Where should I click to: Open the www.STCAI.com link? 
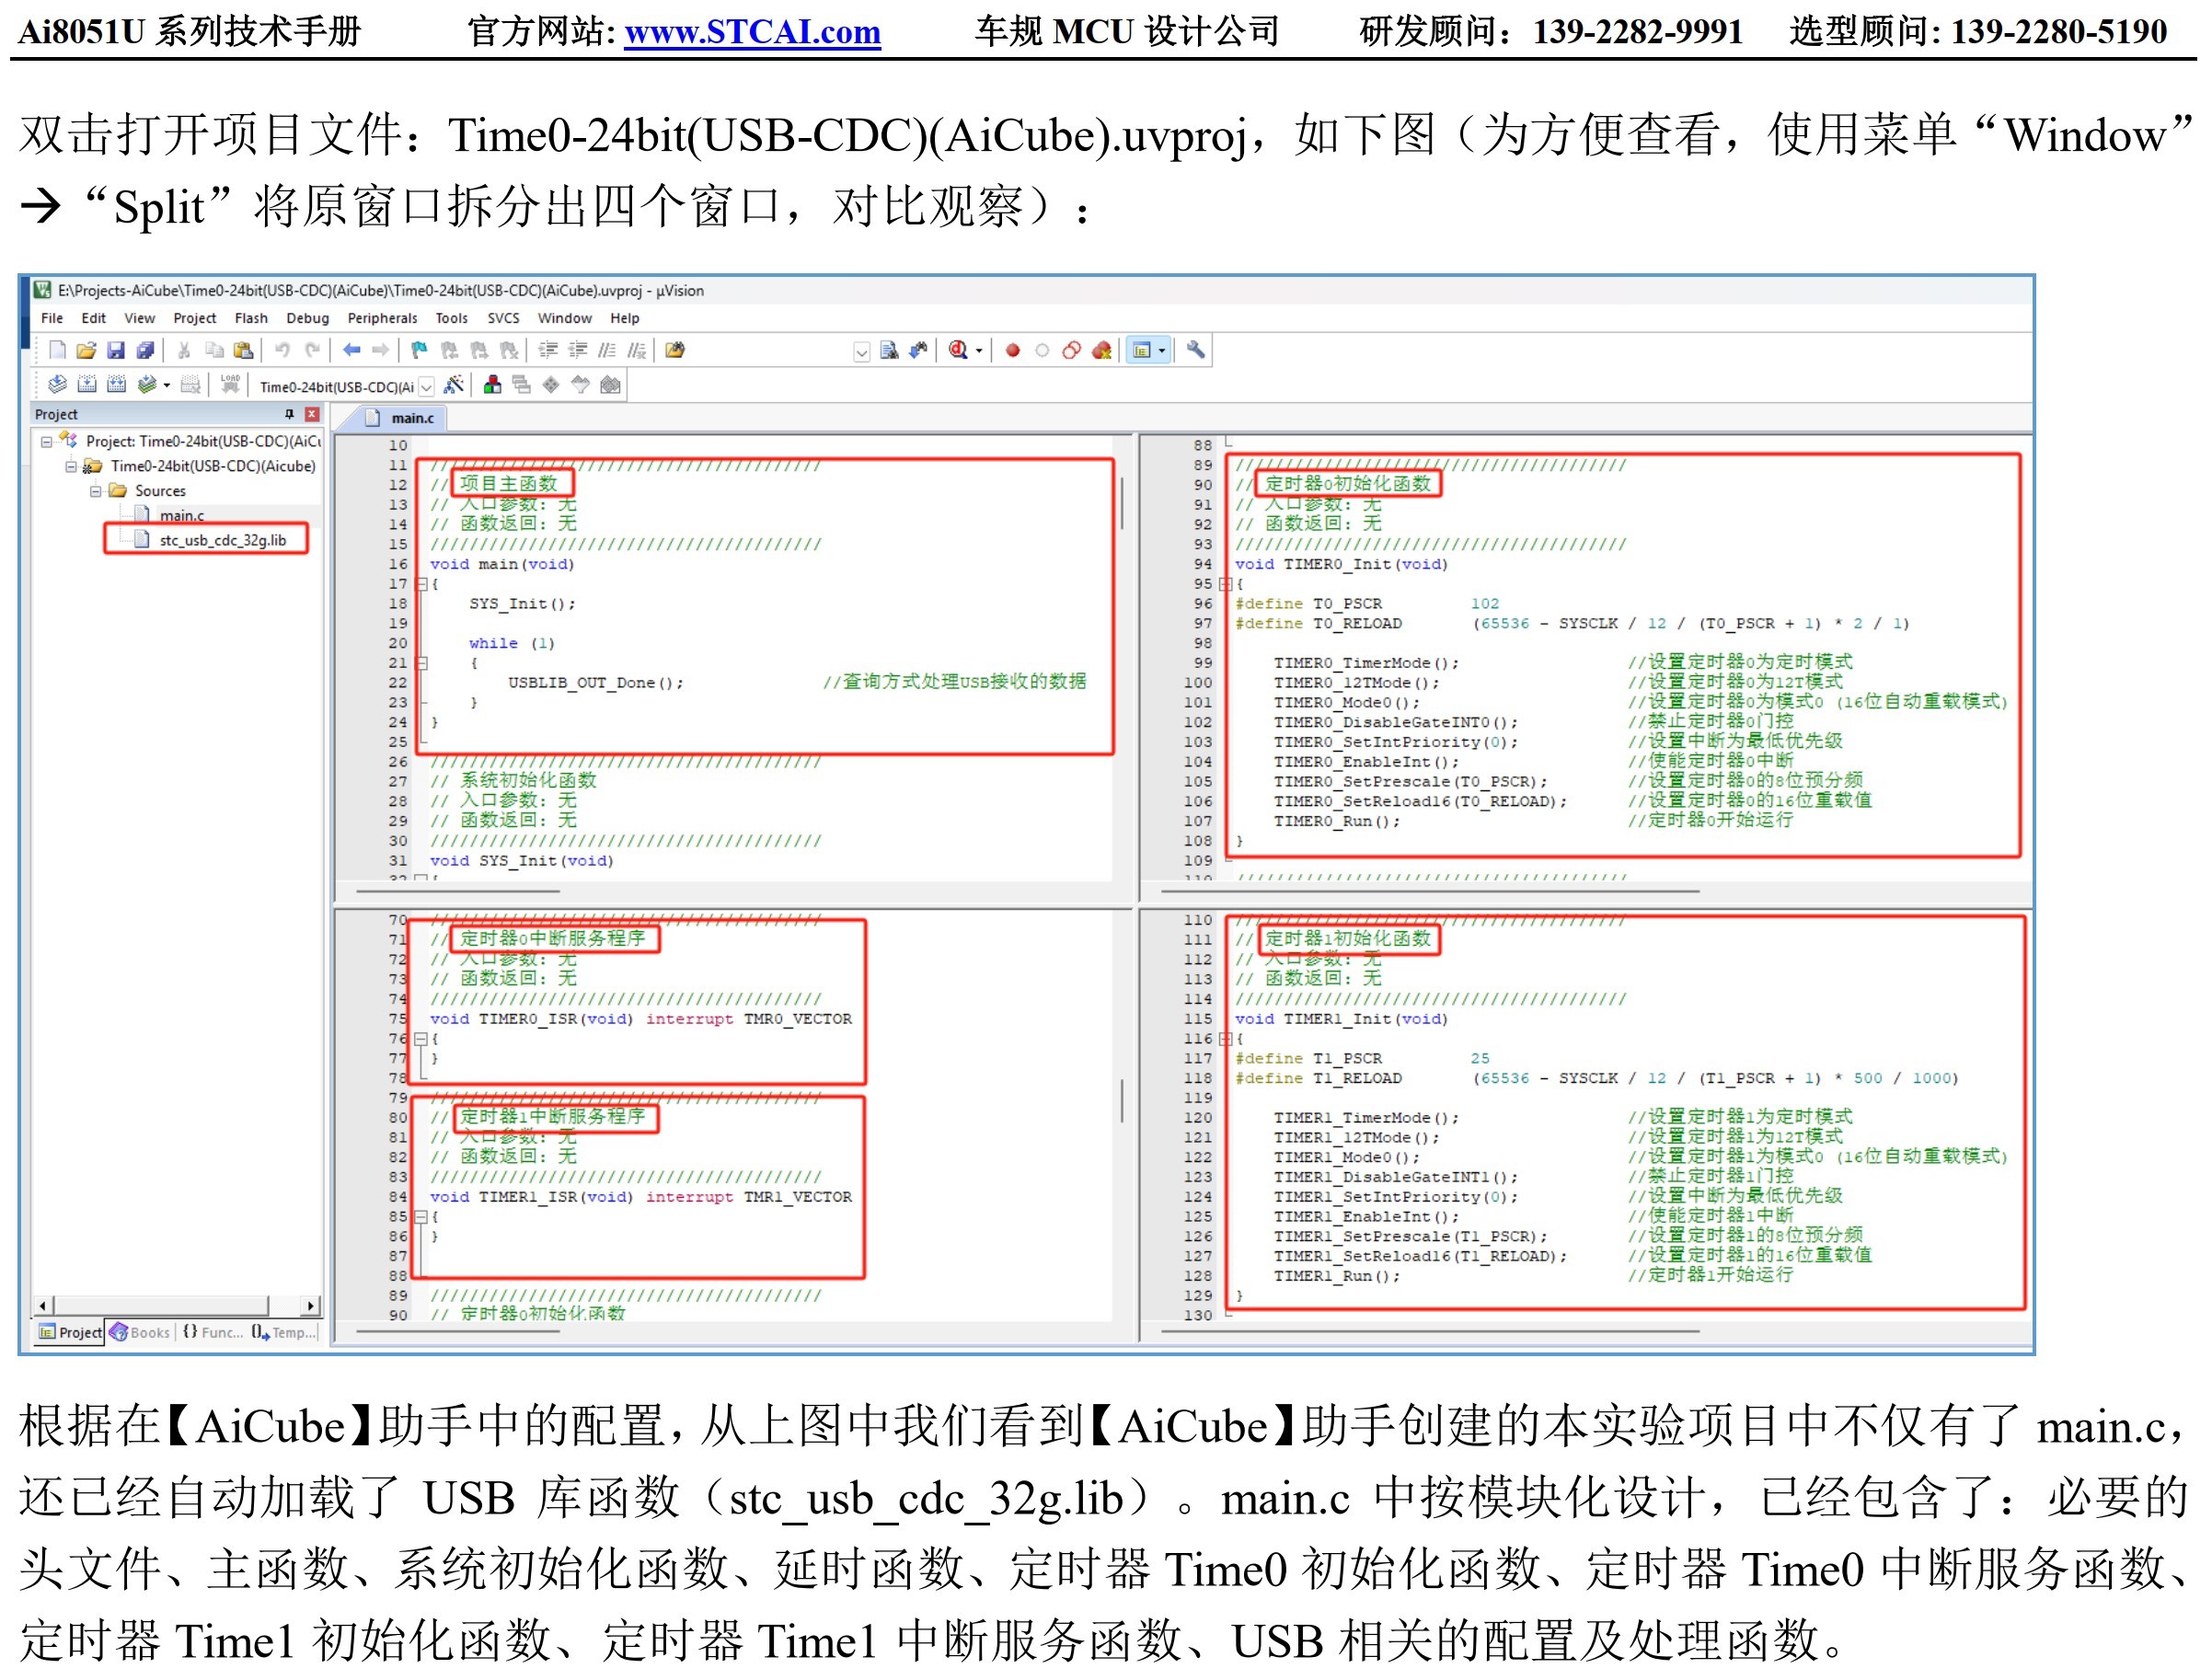(752, 32)
